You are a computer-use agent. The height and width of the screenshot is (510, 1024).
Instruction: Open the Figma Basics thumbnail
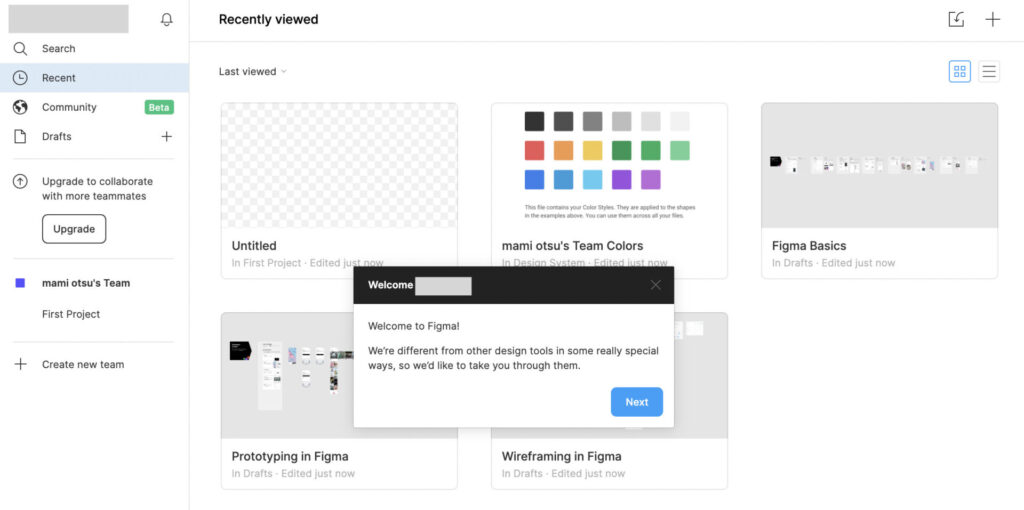[x=880, y=166]
